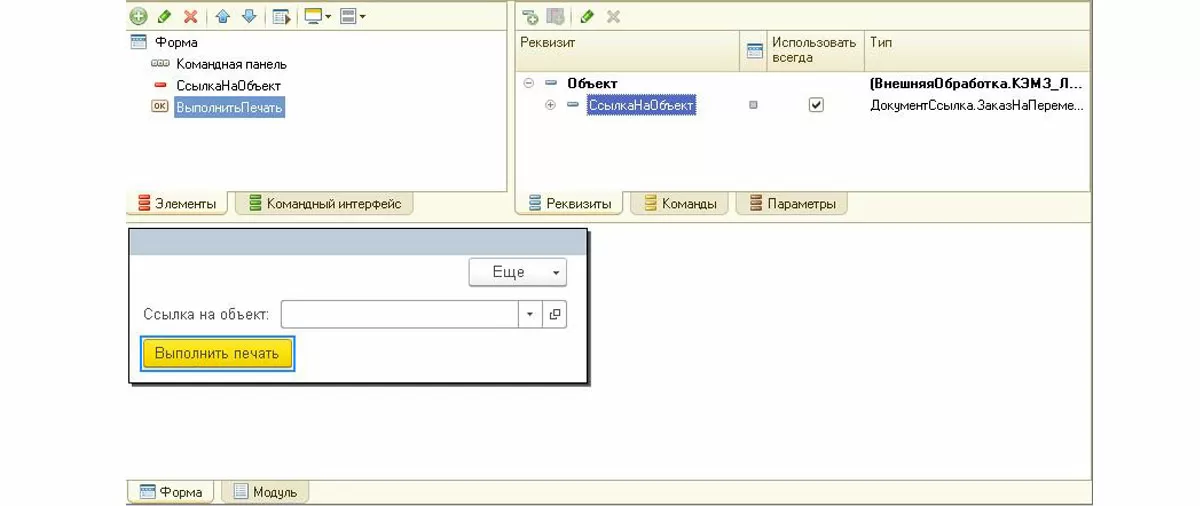Screen dimensions: 1200x506
Task: Toggle Использовать всегда checkbox for СсылкаНаОбъект
Action: [x=816, y=104]
